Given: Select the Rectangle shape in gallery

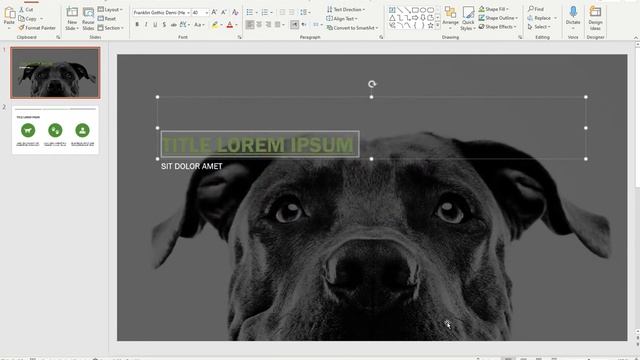Looking at the screenshot, I should [415, 10].
